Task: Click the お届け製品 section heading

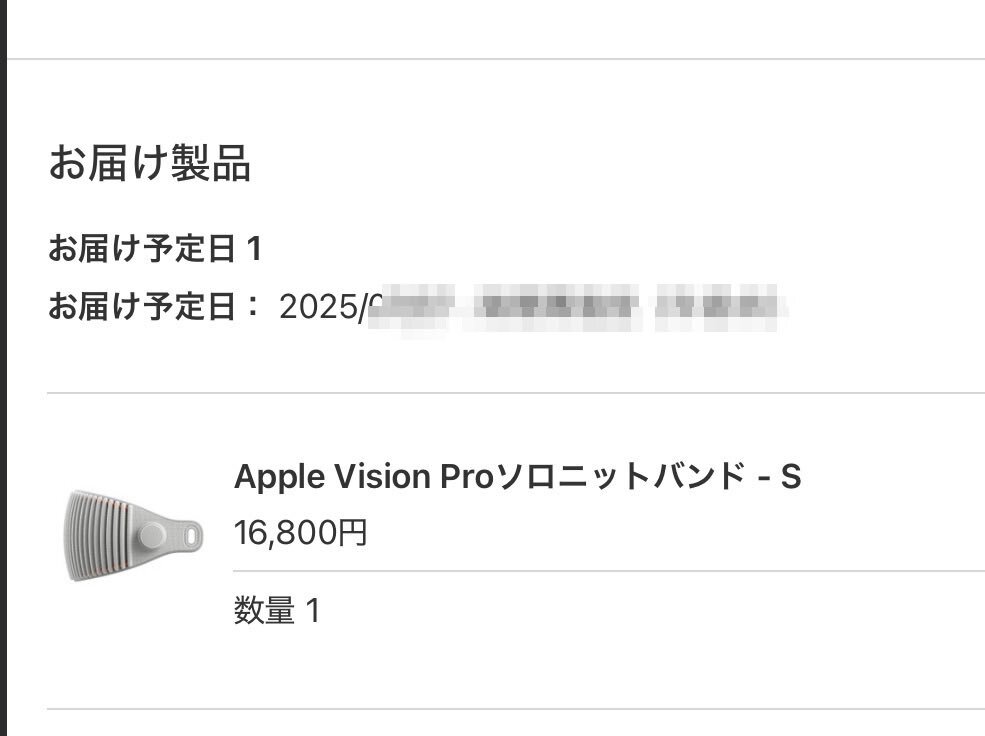Action: (x=150, y=163)
